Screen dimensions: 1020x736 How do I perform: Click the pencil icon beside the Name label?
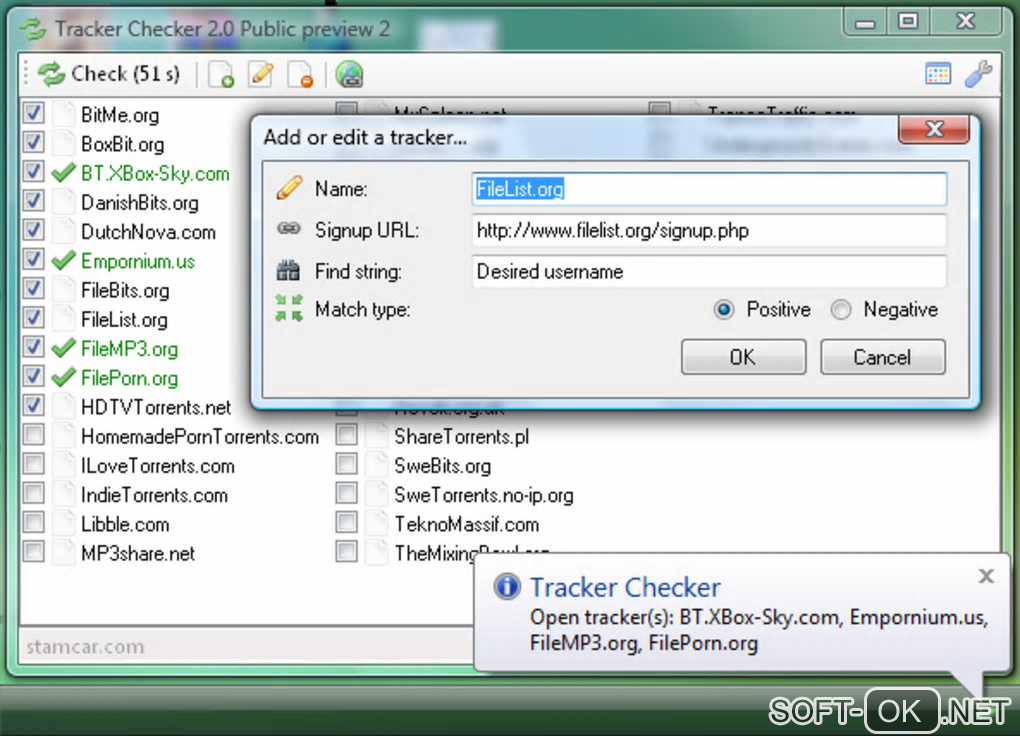point(289,187)
